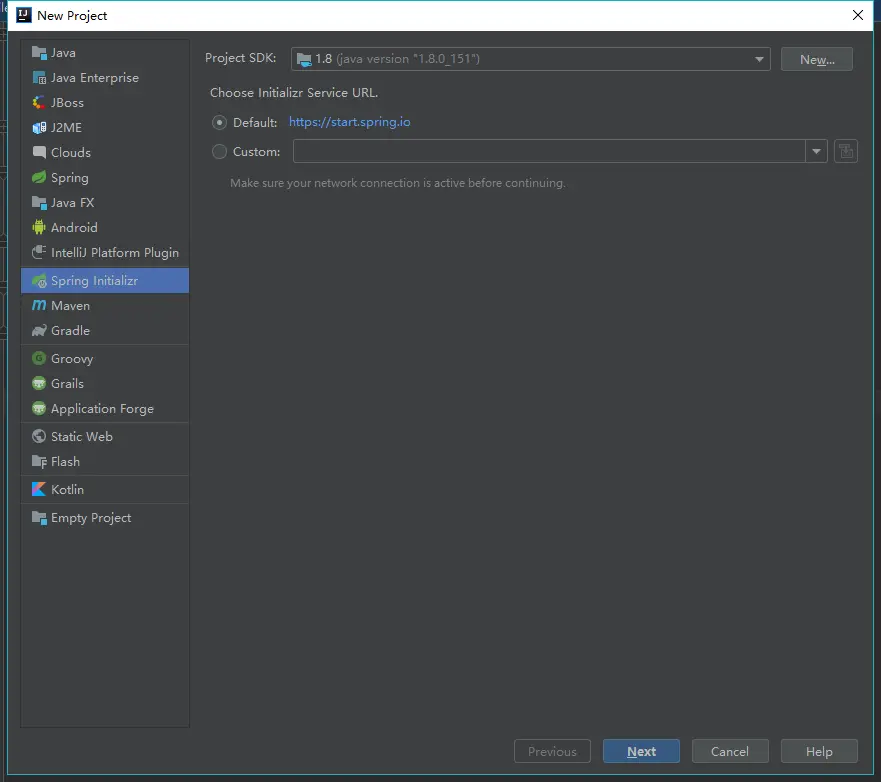Click the IntelliJ Platform Plugin icon

(x=39, y=253)
